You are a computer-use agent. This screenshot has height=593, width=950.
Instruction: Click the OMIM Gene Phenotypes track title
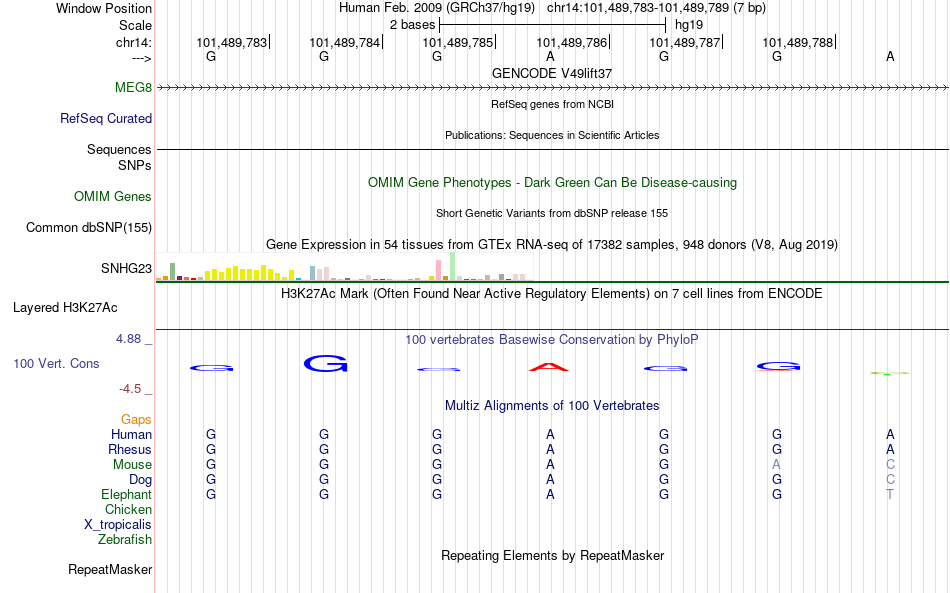point(553,183)
